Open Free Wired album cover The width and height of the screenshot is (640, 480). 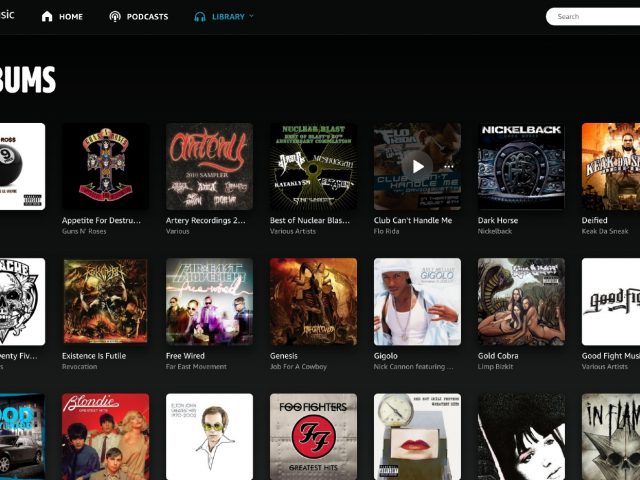point(209,302)
